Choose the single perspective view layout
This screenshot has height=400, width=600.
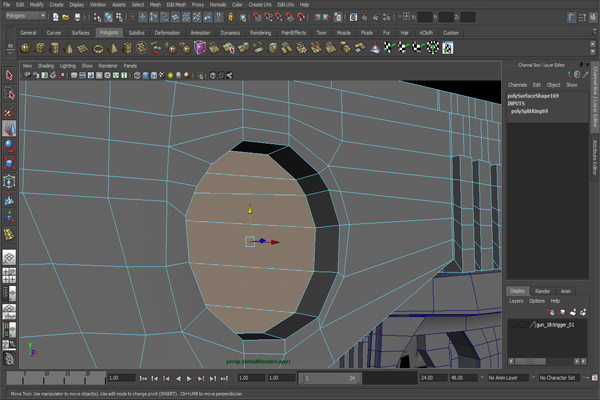pos(9,257)
